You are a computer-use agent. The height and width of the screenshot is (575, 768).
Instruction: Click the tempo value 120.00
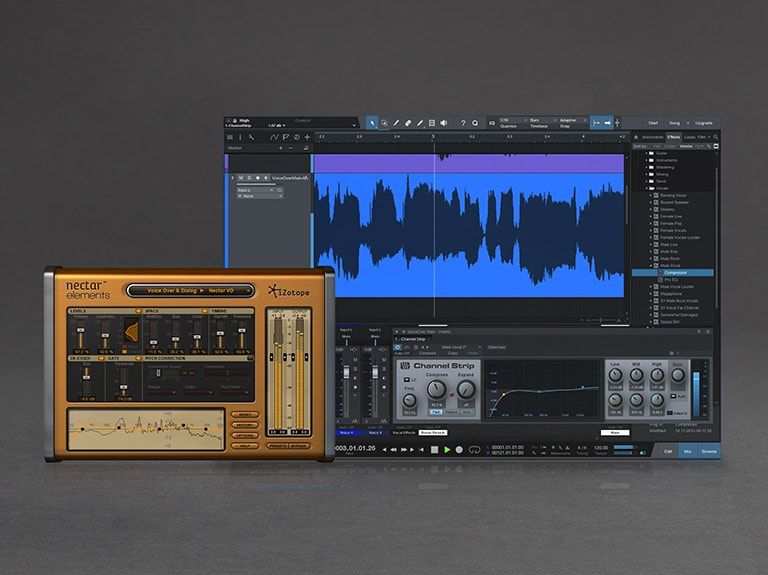coord(600,448)
